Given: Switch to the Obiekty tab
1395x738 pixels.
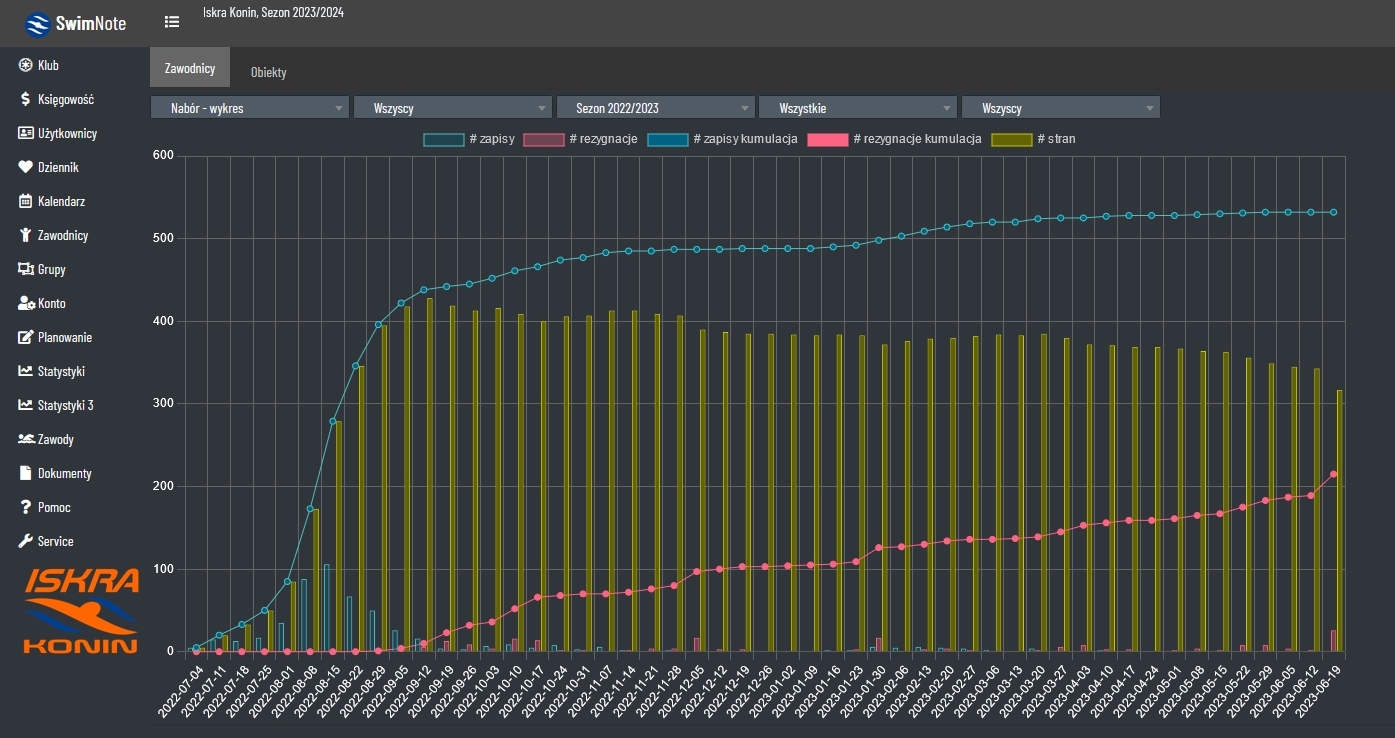Looking at the screenshot, I should [x=268, y=73].
